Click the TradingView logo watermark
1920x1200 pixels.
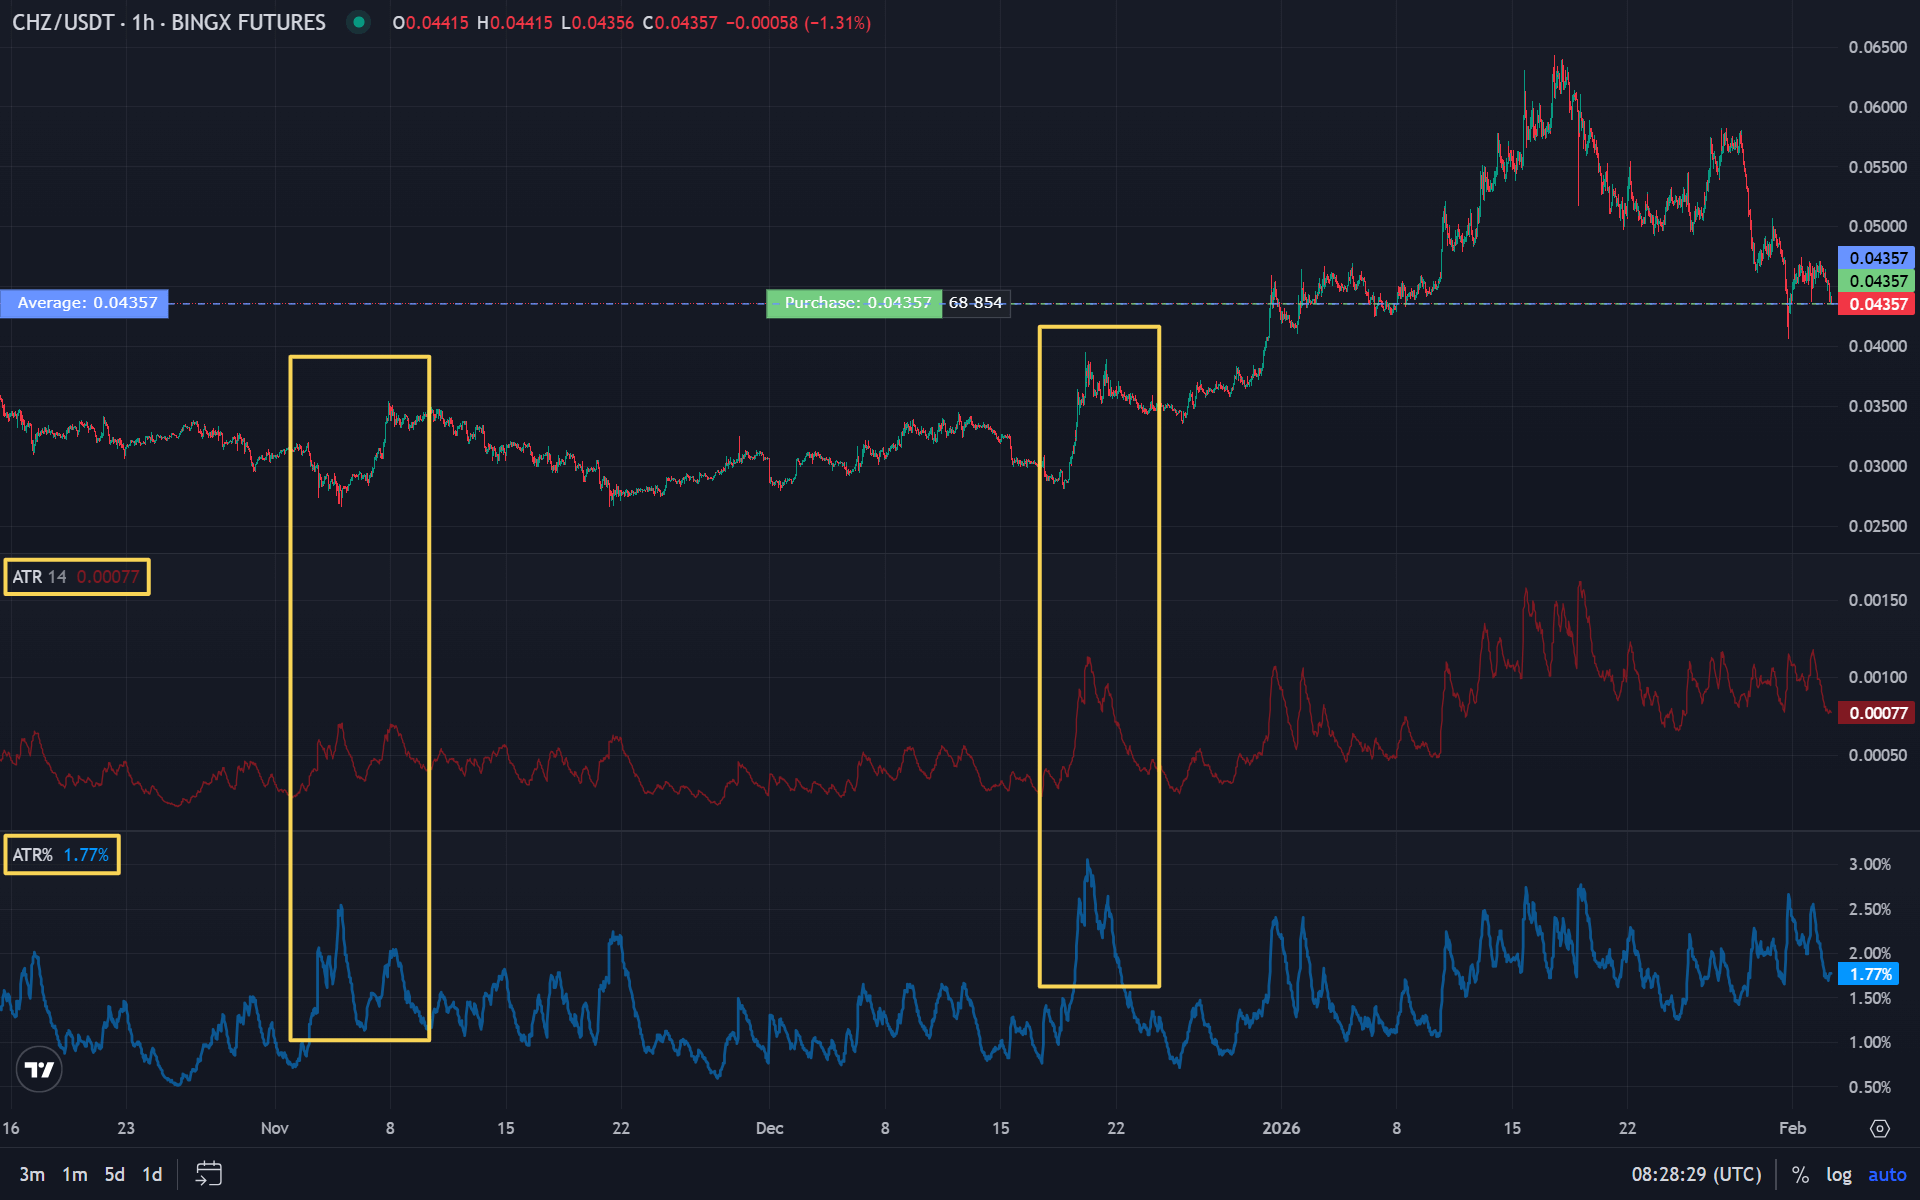(x=38, y=1069)
